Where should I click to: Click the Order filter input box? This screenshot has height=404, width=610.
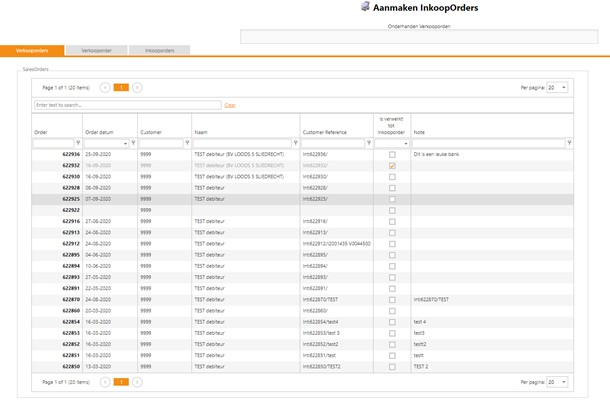53,143
